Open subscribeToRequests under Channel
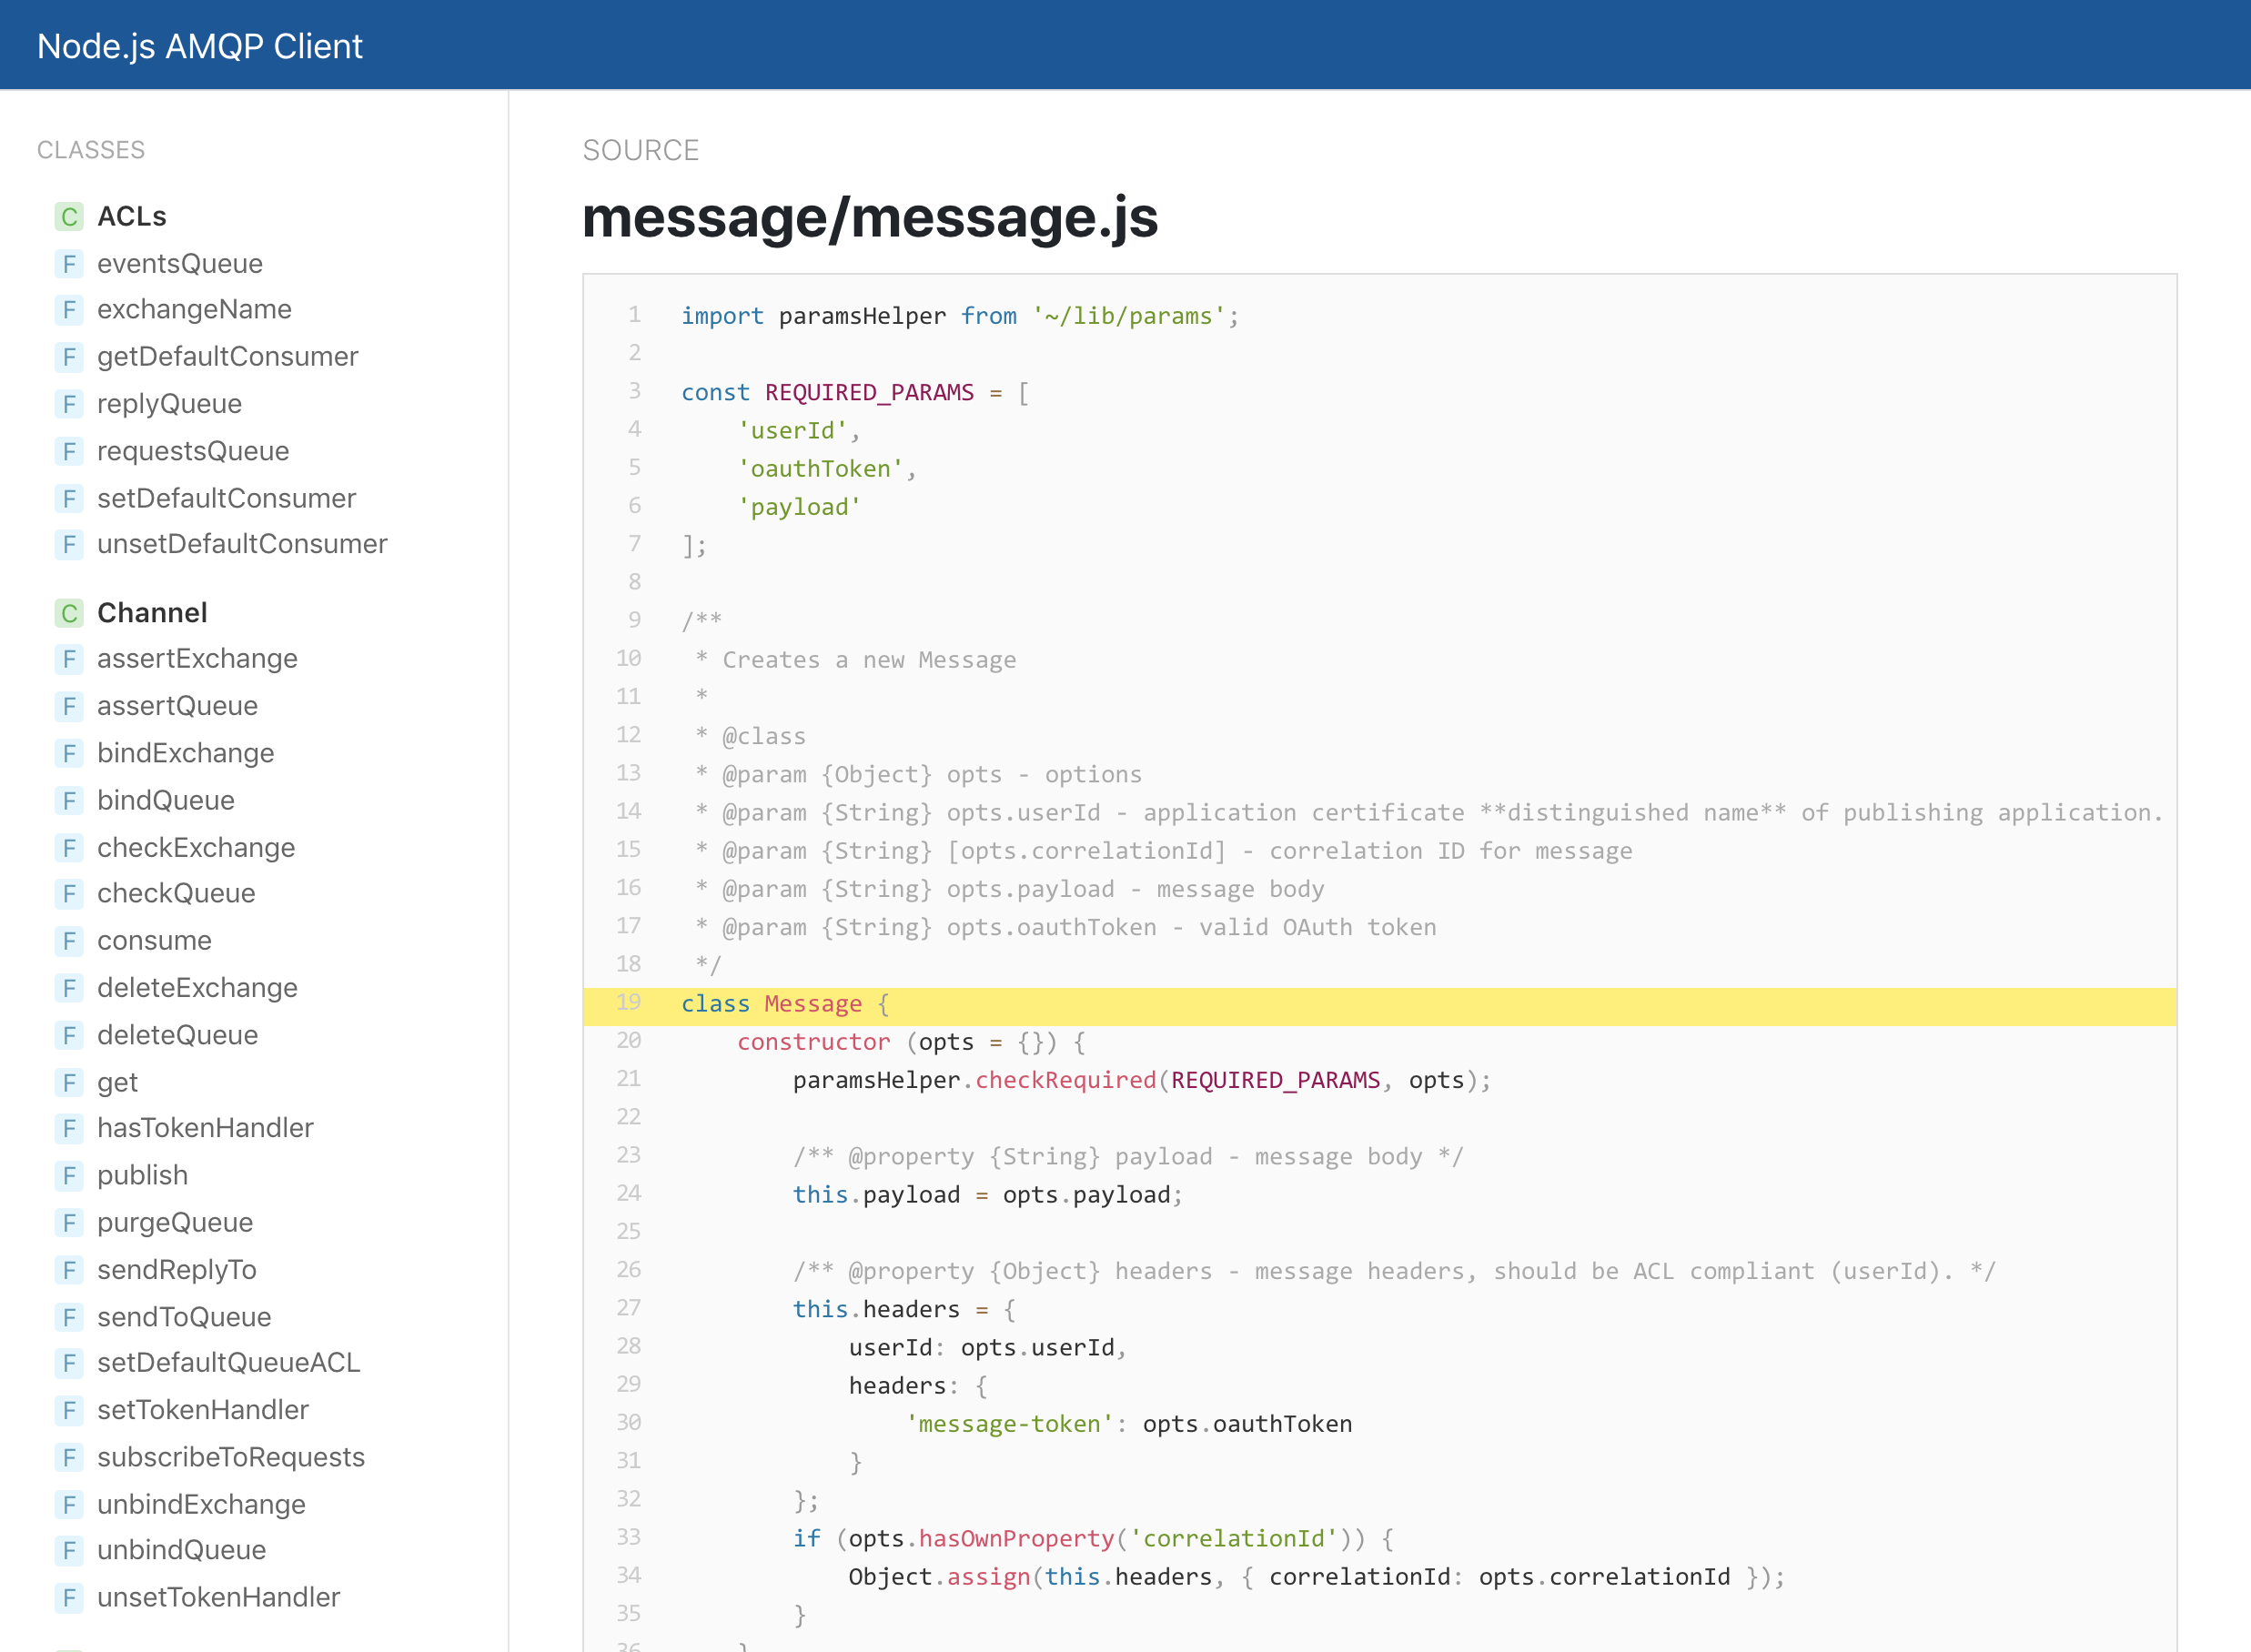 pyautogui.click(x=231, y=1457)
